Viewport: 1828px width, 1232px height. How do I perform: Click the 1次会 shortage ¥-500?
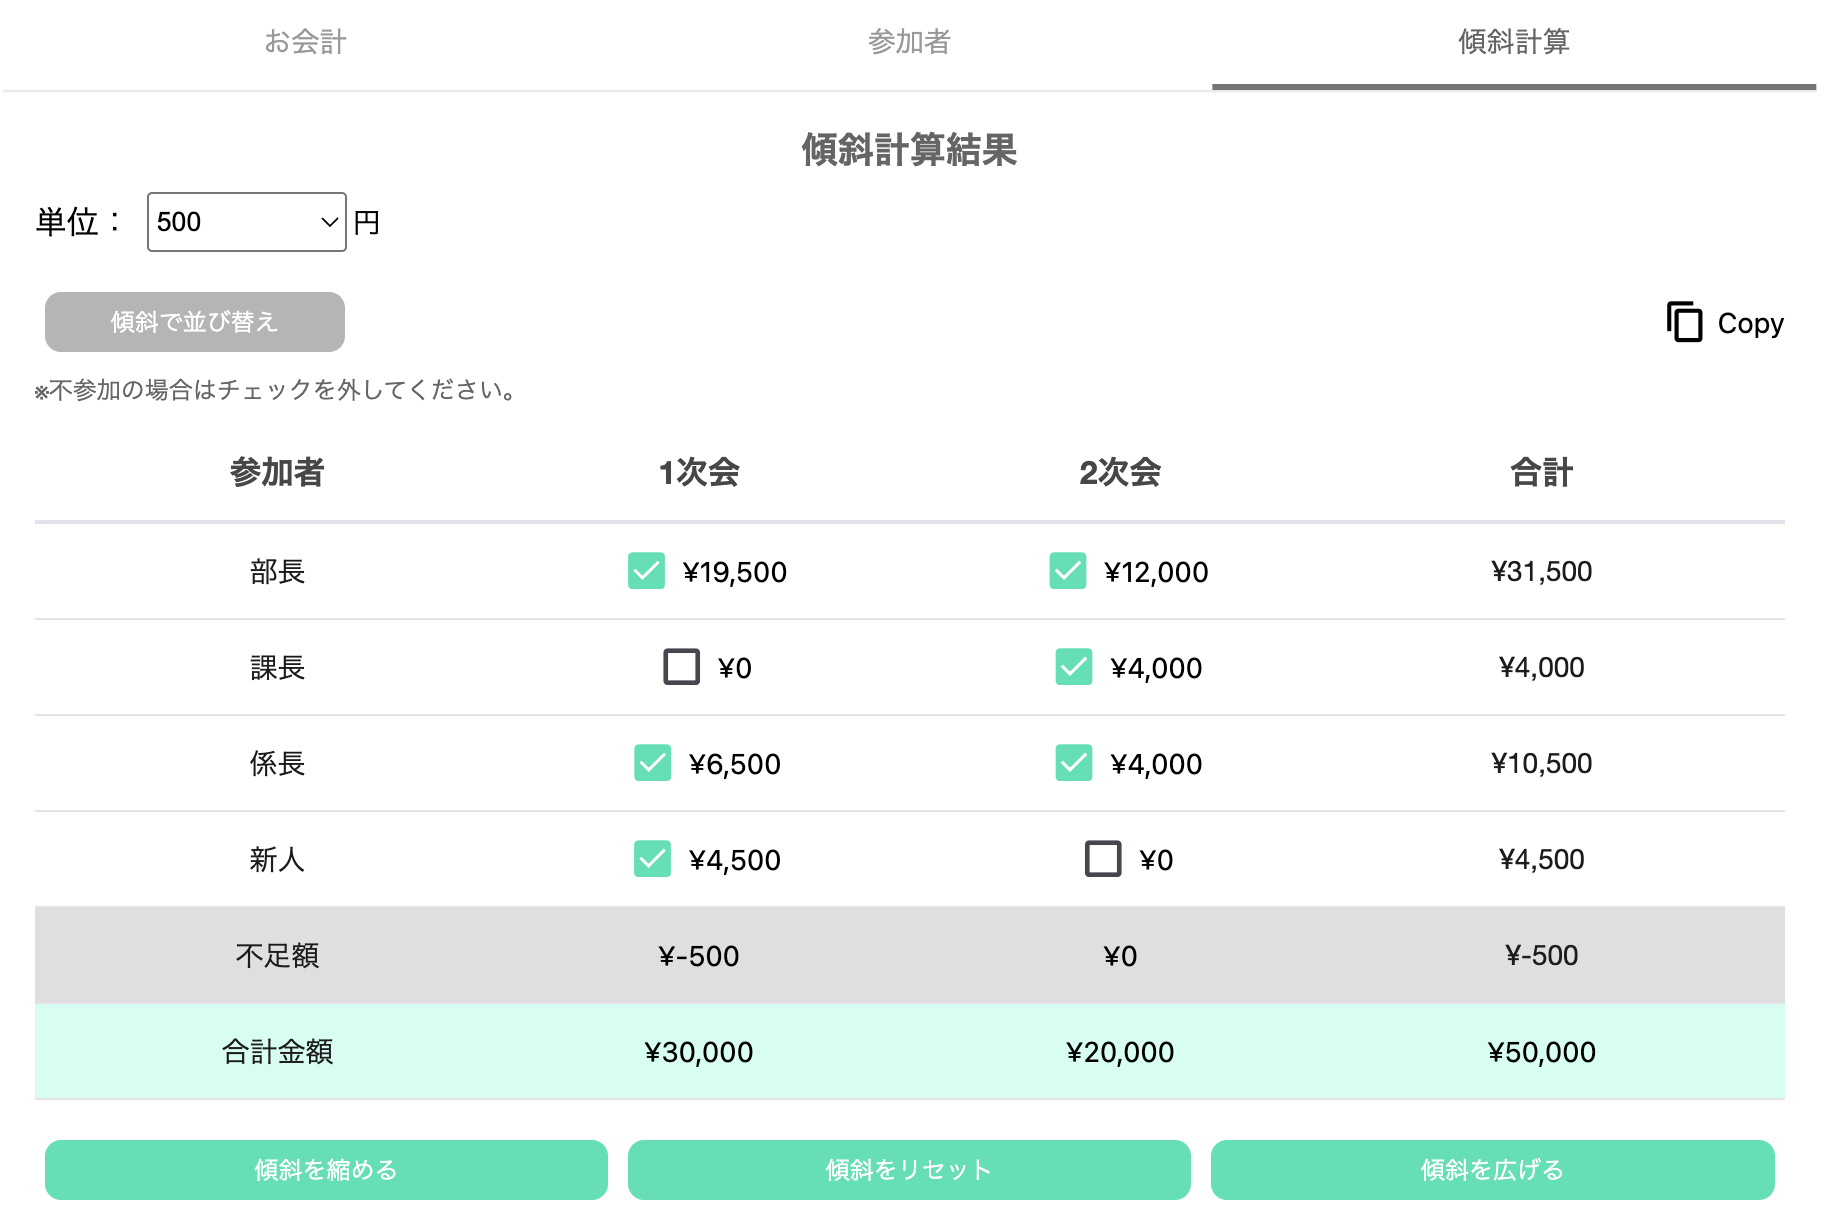699,956
